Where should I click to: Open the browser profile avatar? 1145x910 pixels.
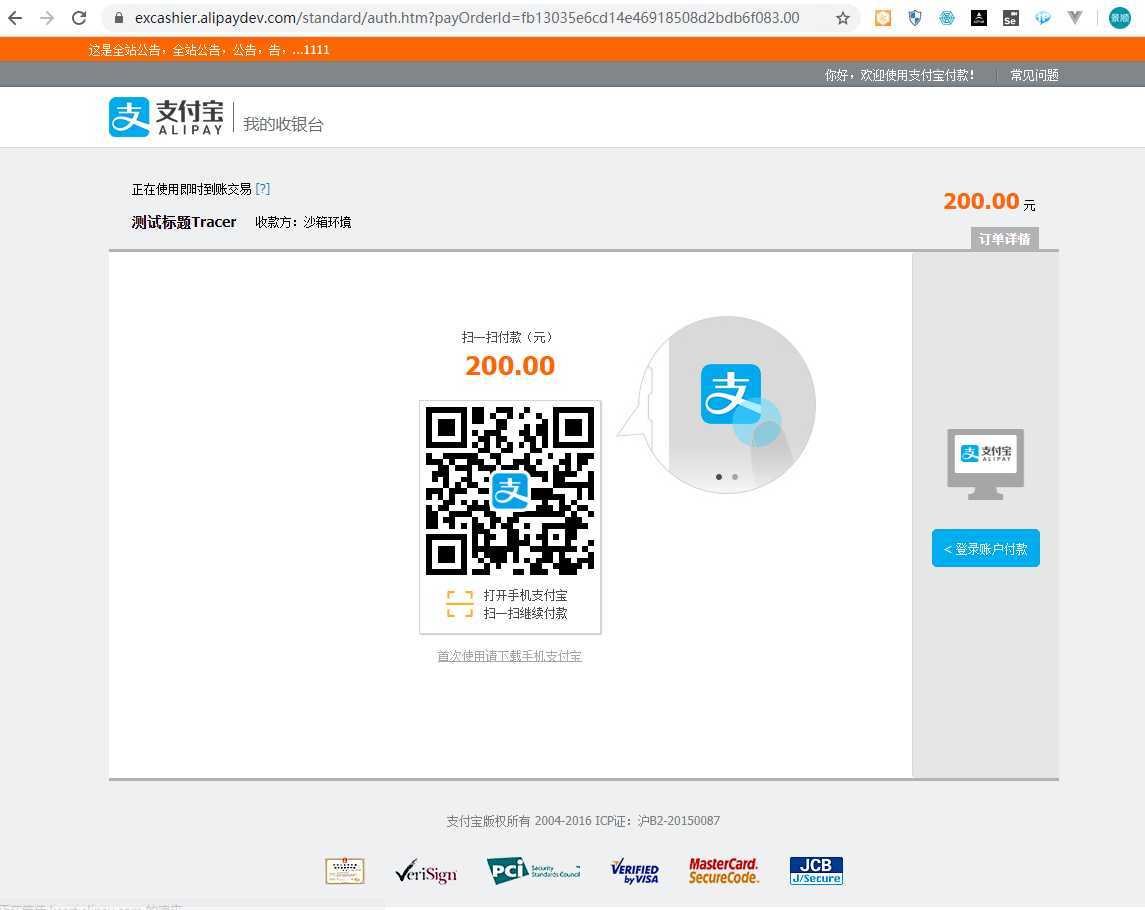[x=1119, y=18]
